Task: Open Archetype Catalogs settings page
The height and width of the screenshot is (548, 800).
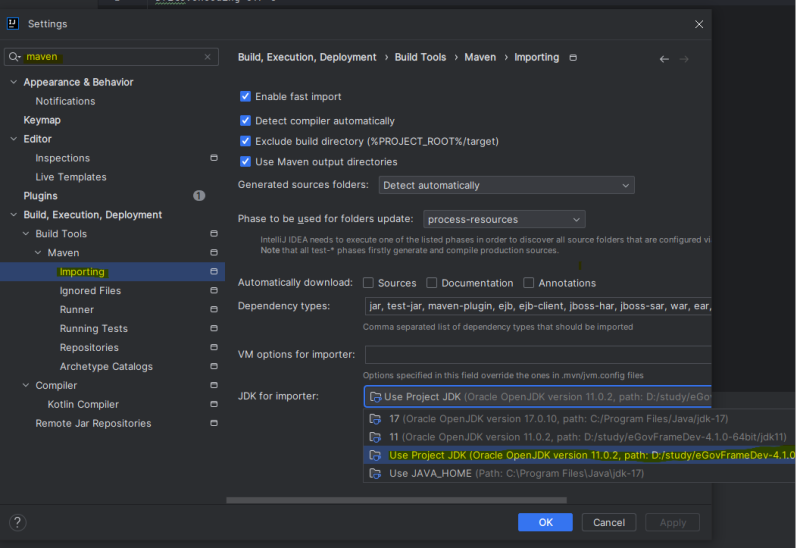Action: [106, 366]
